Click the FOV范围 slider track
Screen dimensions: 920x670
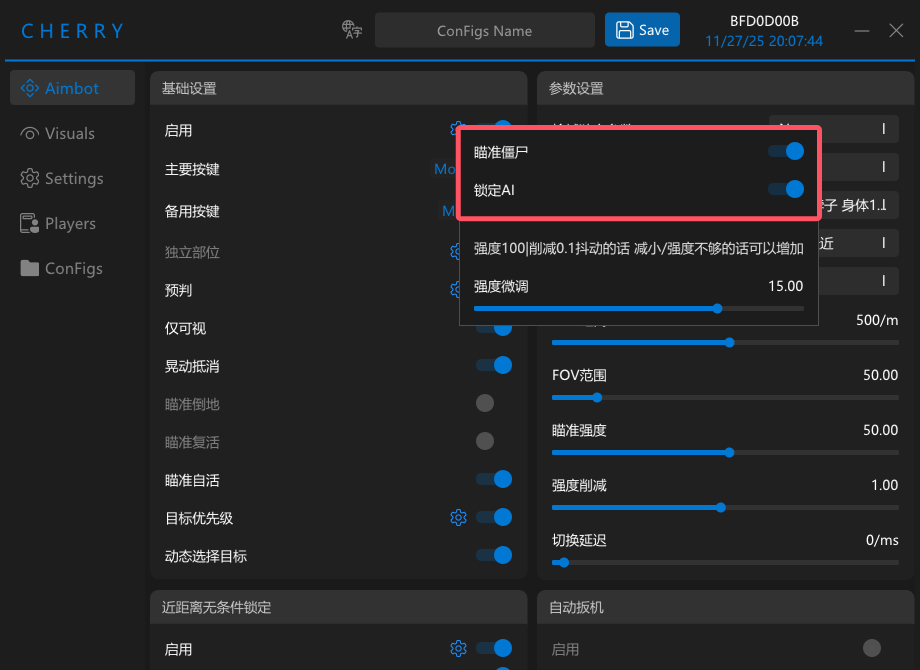pyautogui.click(x=725, y=398)
